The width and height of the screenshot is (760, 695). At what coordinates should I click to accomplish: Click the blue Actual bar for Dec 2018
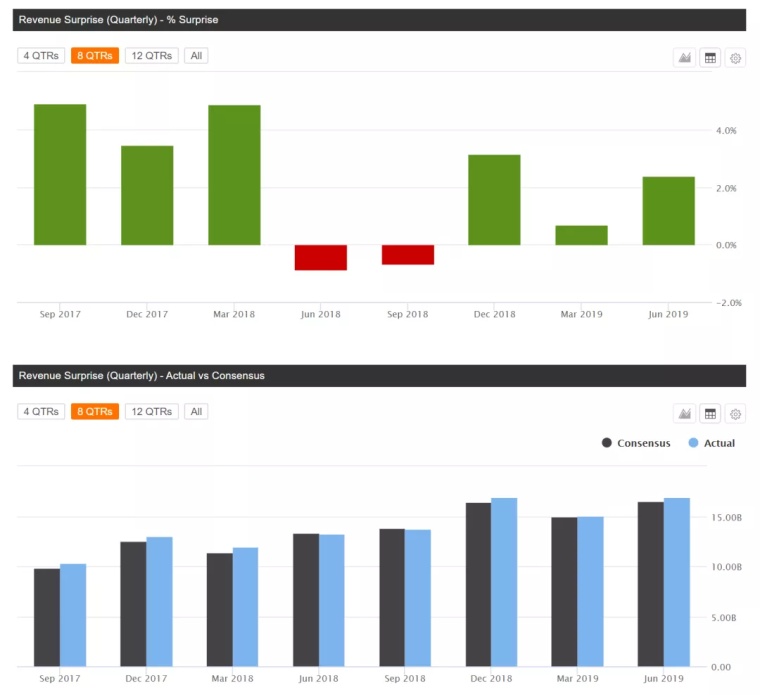[504, 582]
